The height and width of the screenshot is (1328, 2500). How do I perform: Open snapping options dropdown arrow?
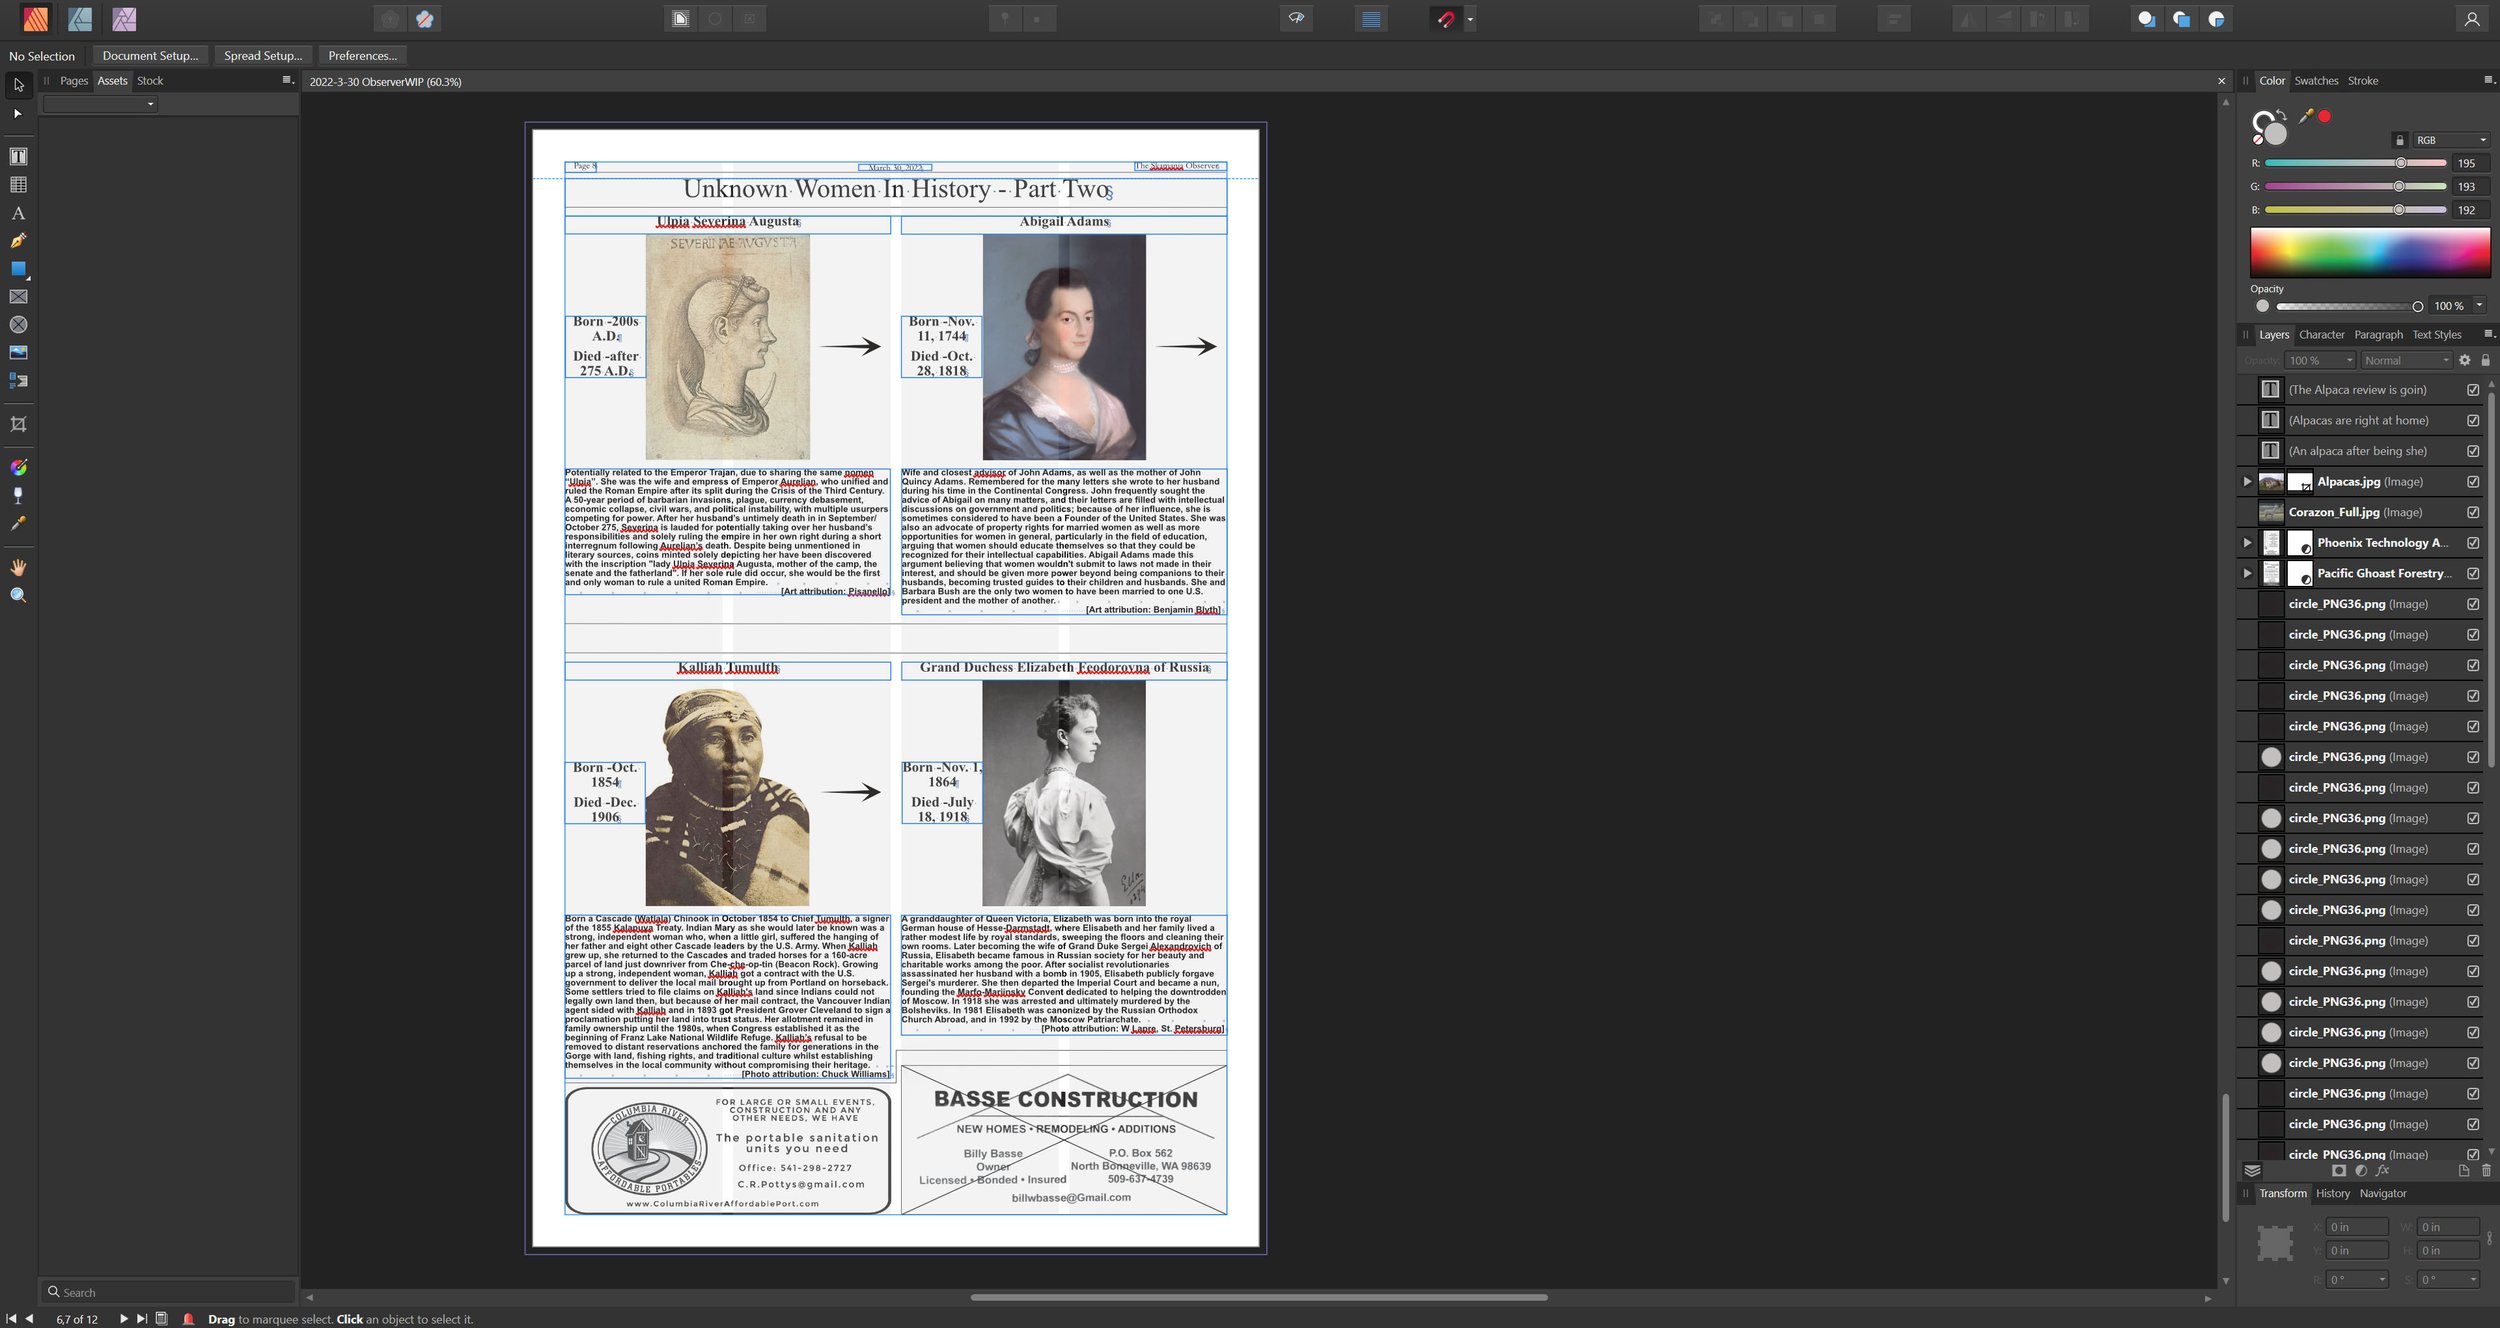click(x=1470, y=20)
